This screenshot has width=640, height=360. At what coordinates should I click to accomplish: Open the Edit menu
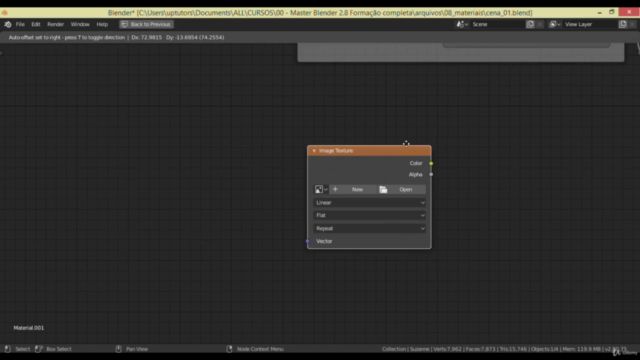(x=36, y=24)
